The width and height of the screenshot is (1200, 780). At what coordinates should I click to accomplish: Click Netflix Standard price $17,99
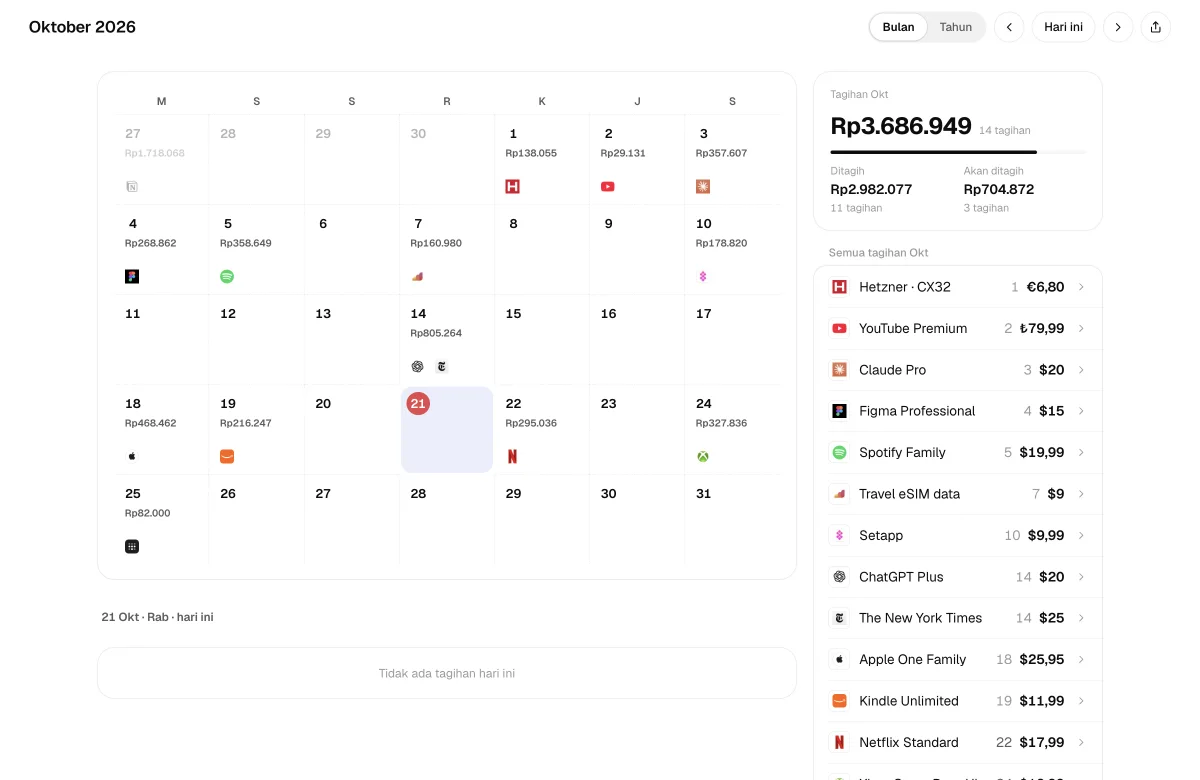coord(1042,742)
